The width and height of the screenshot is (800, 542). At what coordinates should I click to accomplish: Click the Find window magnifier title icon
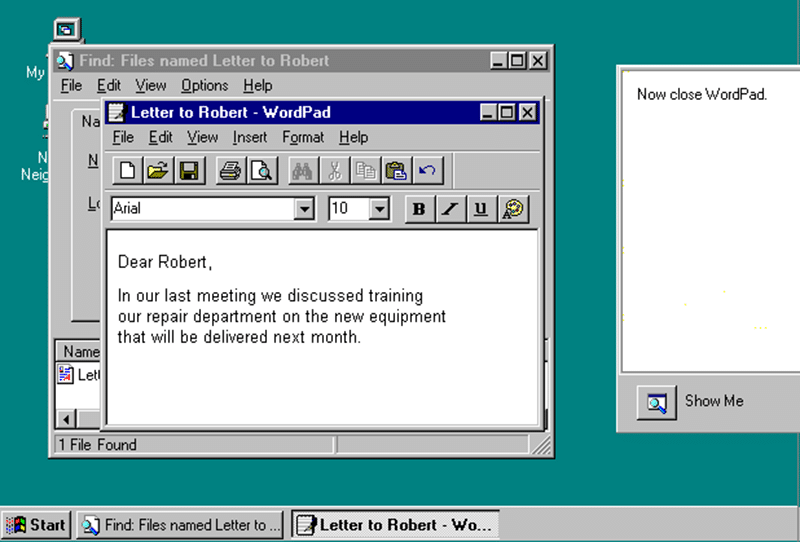65,61
